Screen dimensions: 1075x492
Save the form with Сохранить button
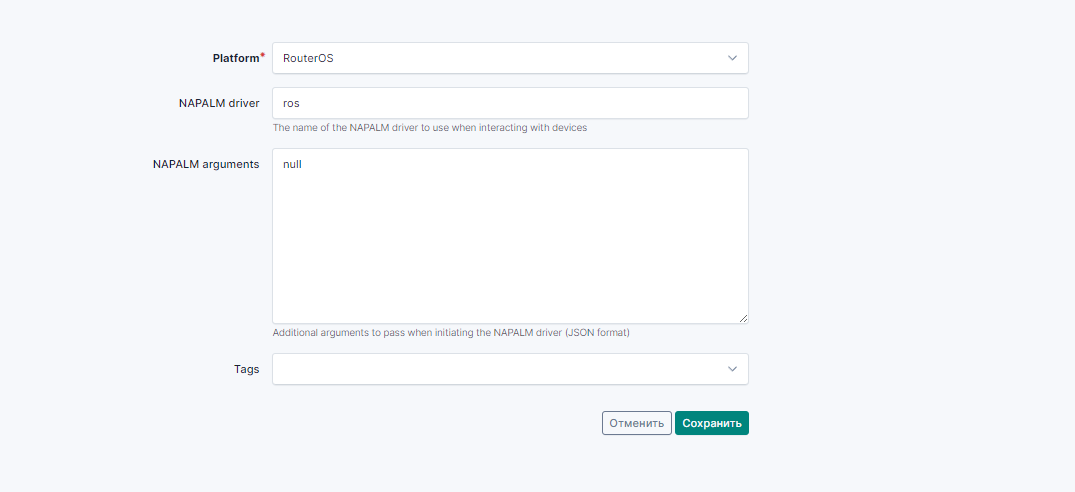click(711, 423)
